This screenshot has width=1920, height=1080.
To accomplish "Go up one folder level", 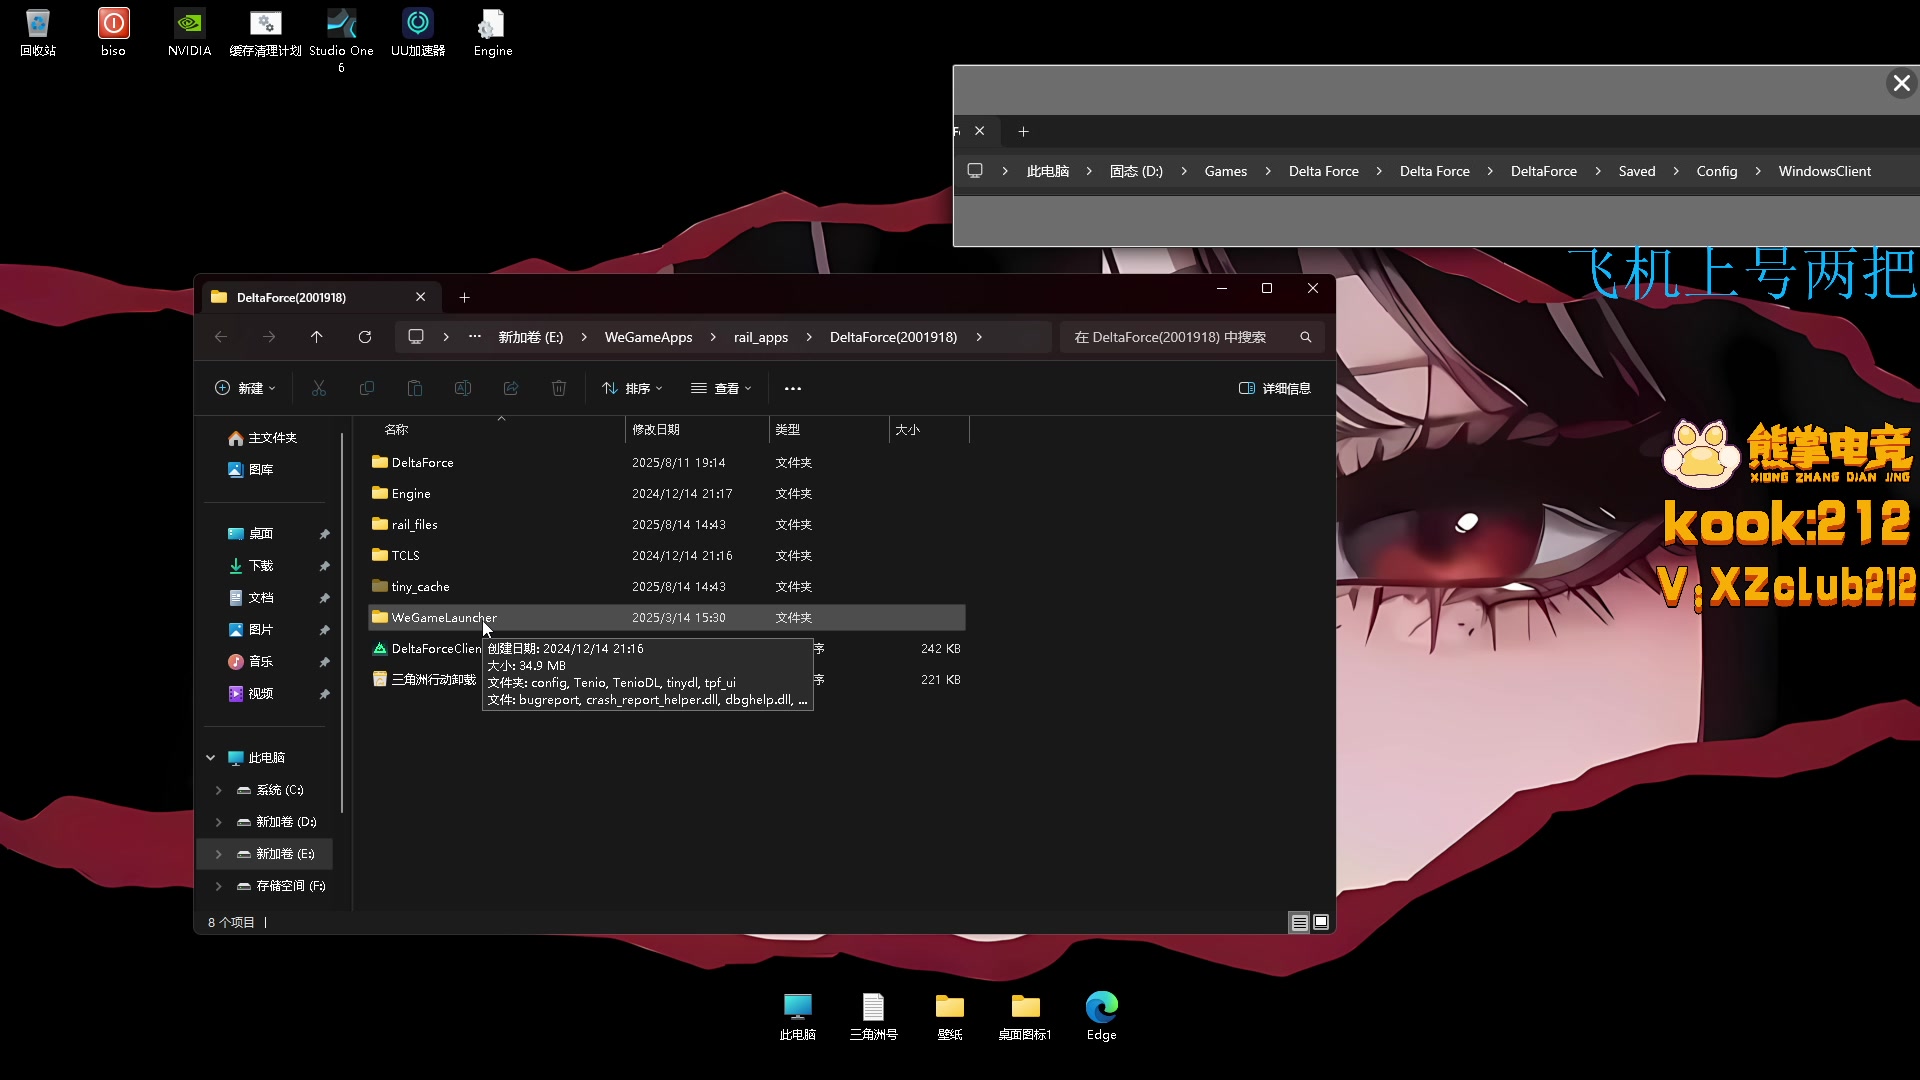I will point(317,337).
